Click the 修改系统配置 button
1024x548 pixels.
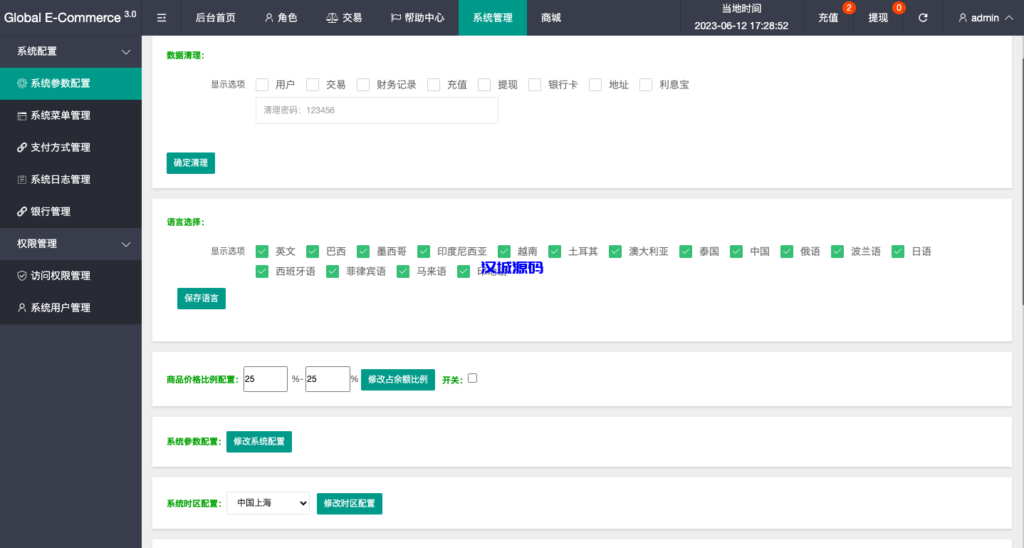point(259,442)
